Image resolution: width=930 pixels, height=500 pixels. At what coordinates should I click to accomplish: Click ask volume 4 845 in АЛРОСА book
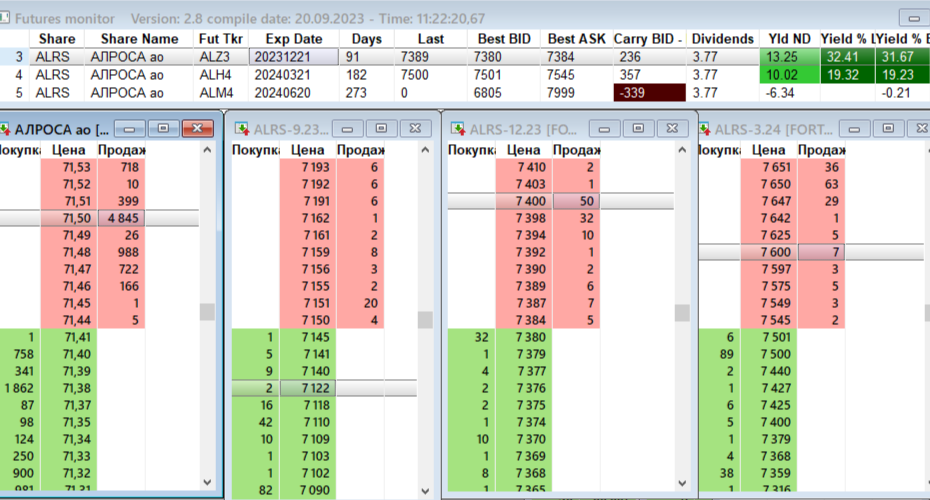tap(122, 218)
